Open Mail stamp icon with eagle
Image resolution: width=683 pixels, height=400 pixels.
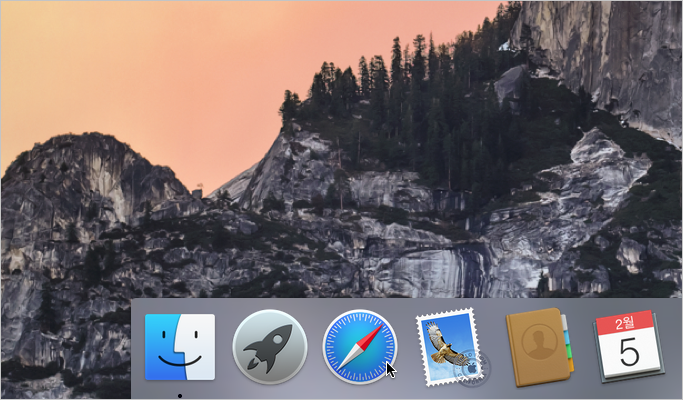pyautogui.click(x=452, y=347)
